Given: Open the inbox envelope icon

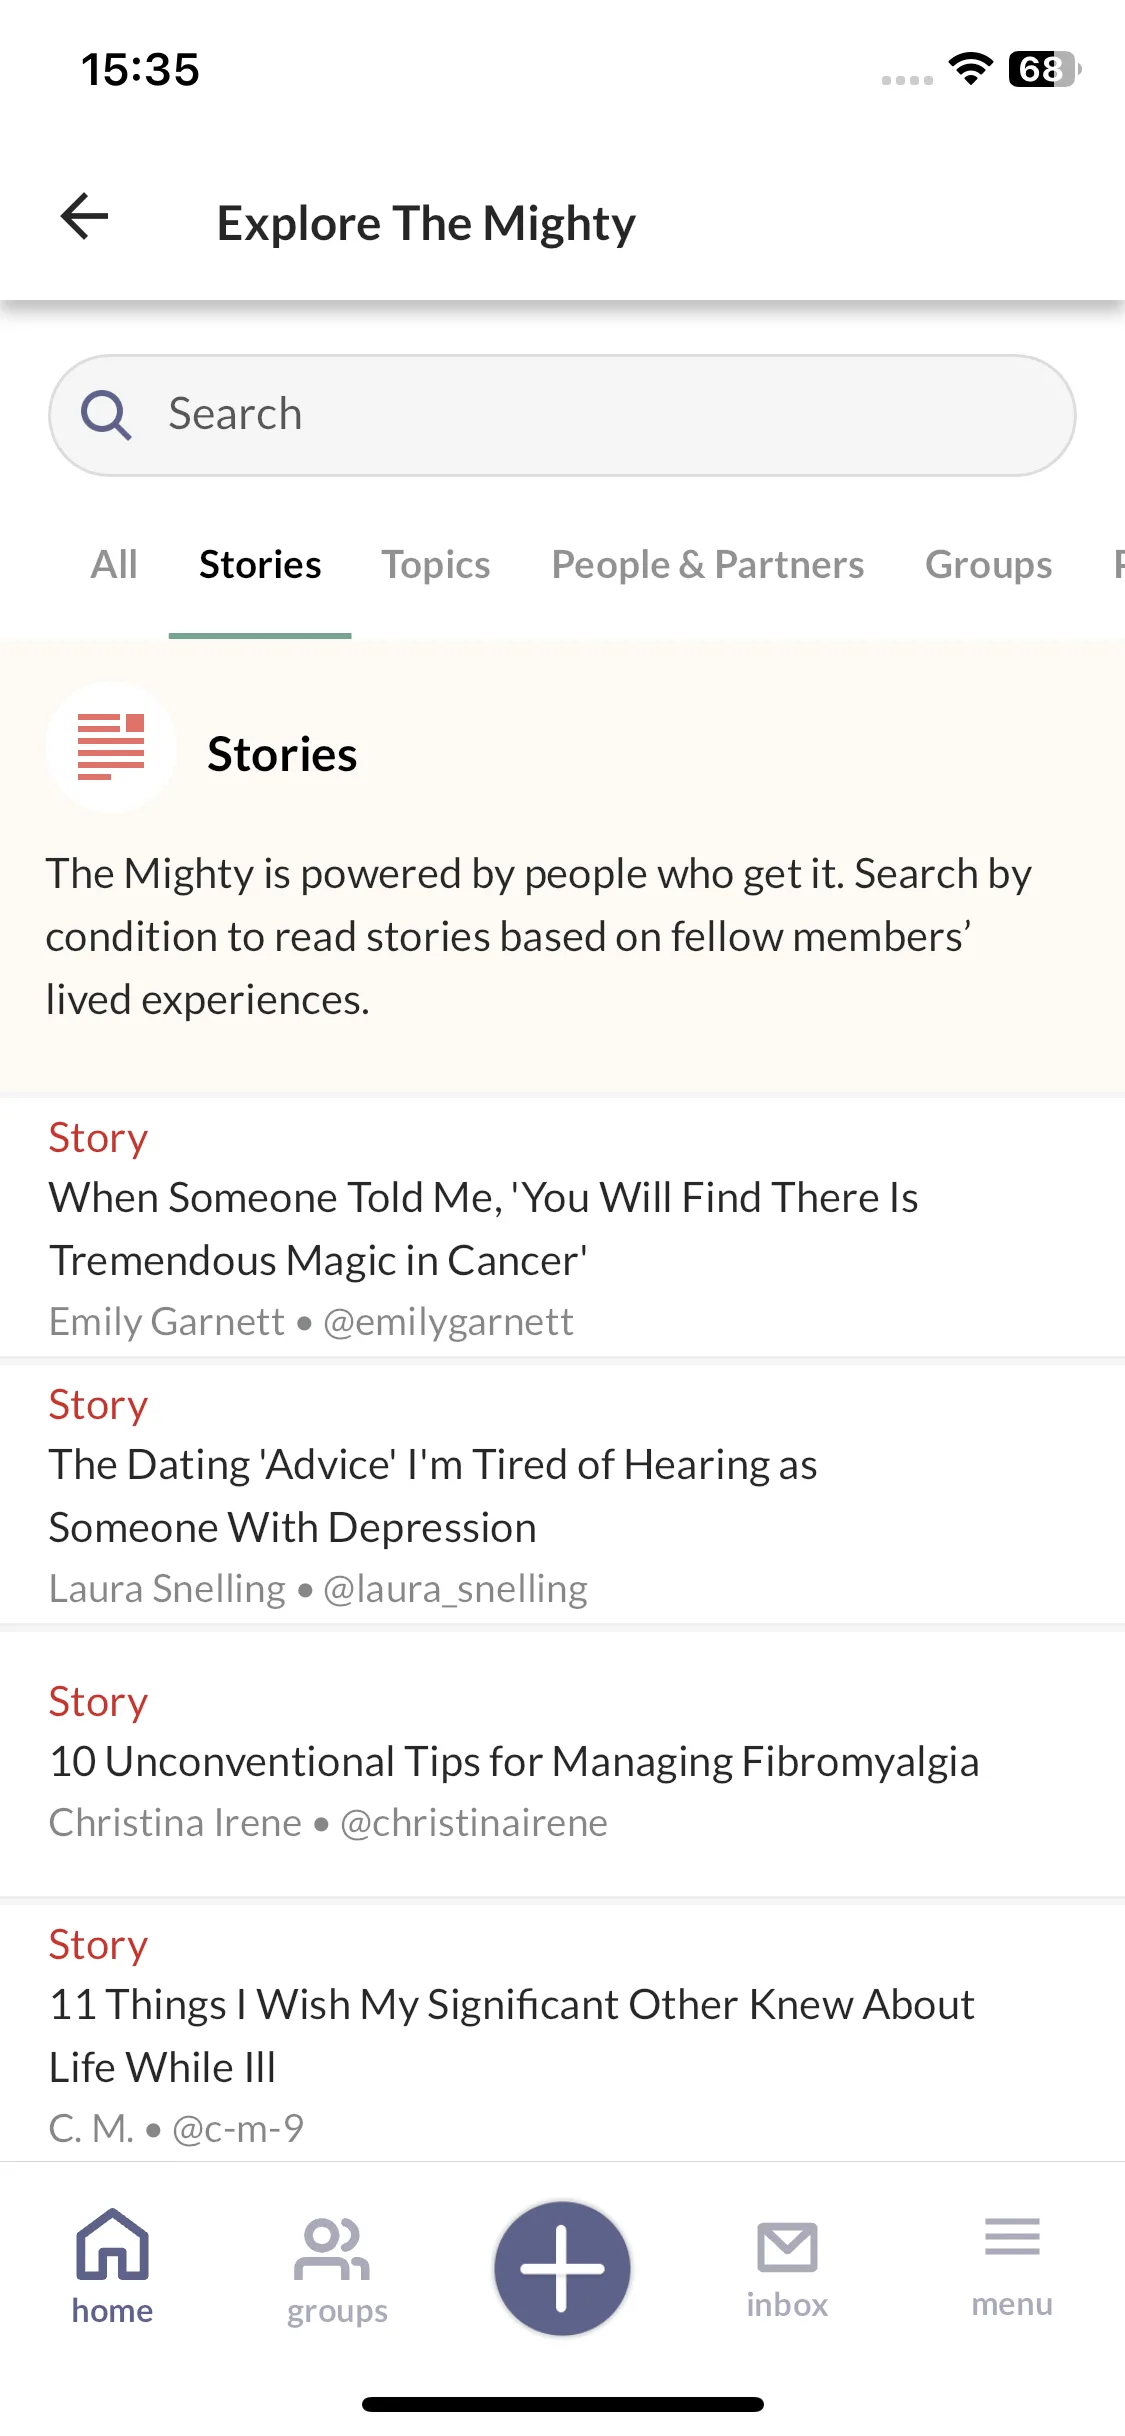Looking at the screenshot, I should click(787, 2247).
